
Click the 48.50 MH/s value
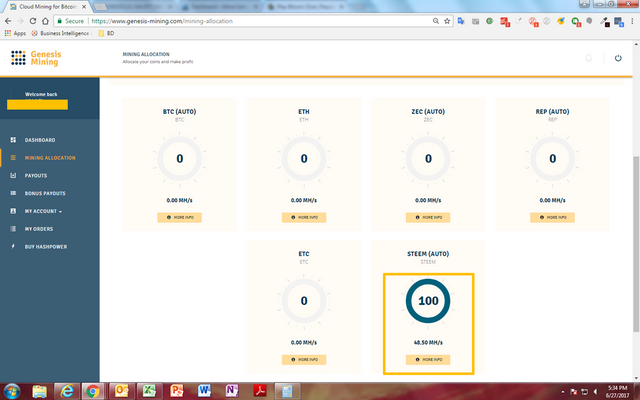[x=428, y=342]
